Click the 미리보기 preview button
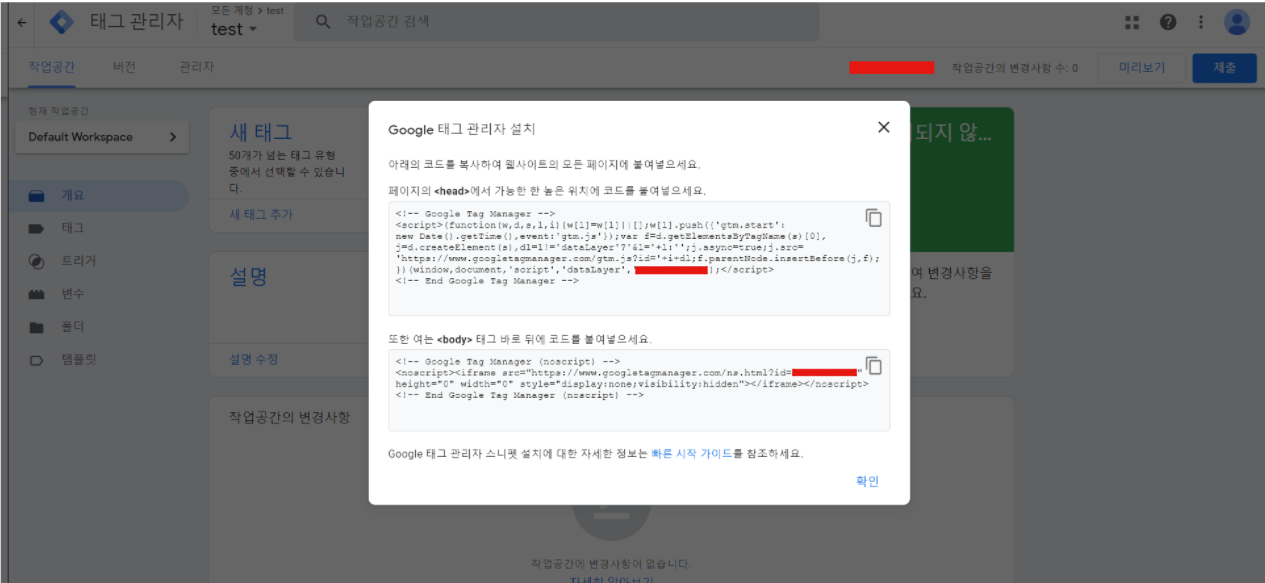Image resolution: width=1265 pixels, height=583 pixels. [1141, 68]
